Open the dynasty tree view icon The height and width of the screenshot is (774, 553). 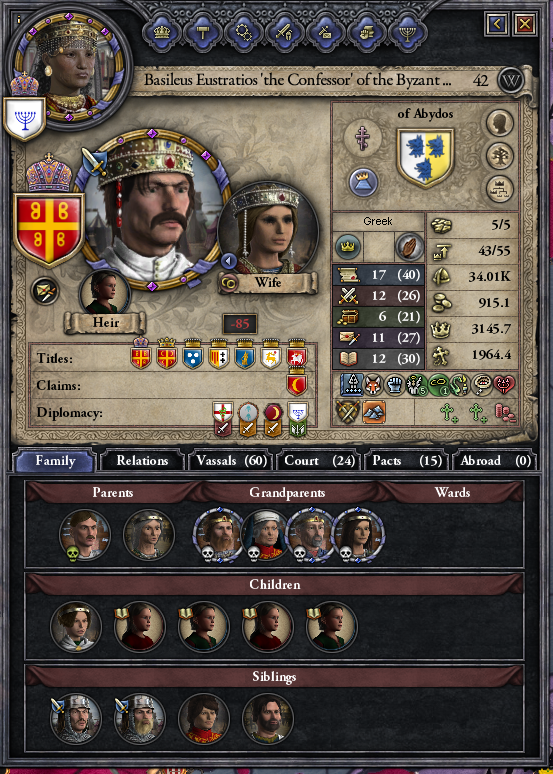(500, 156)
